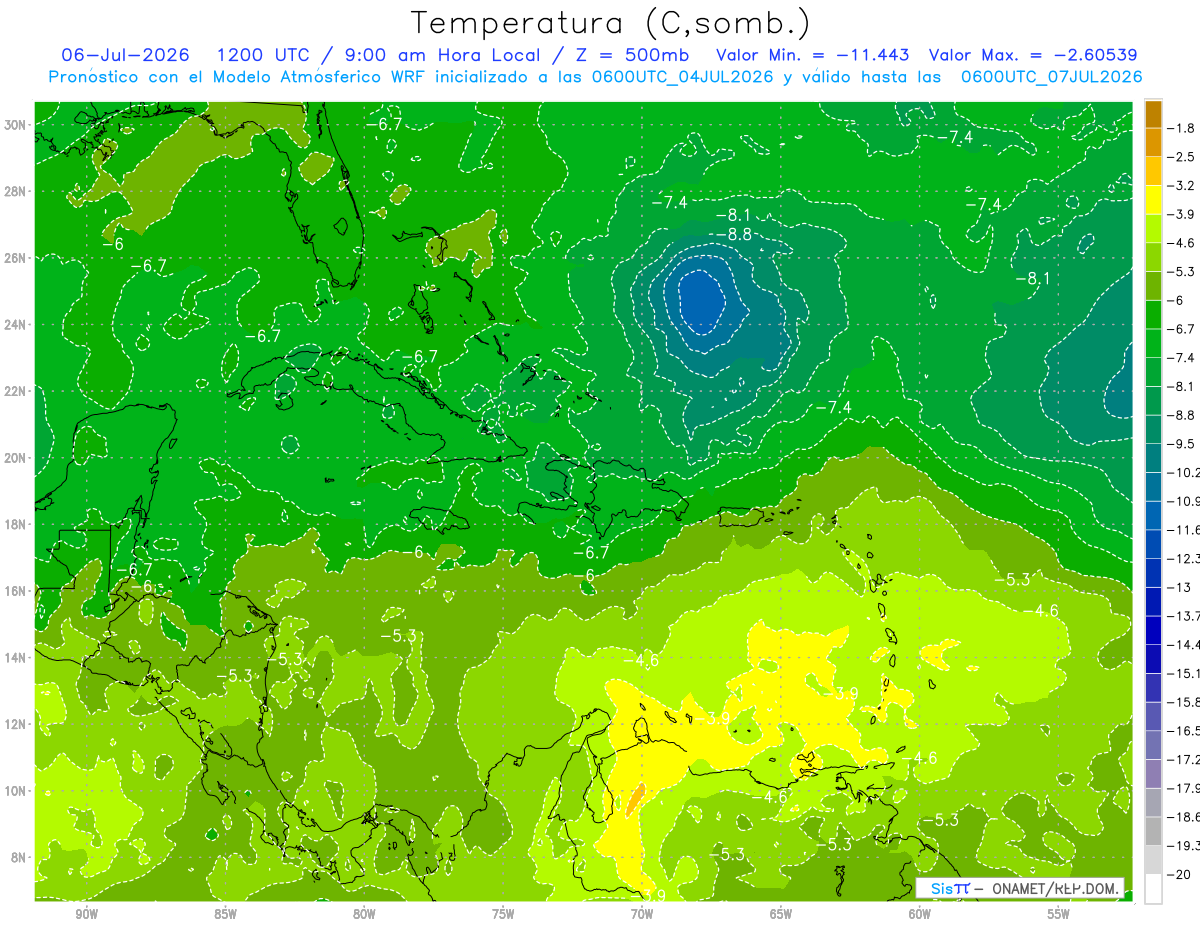Click the "-1.8" color bar label

pyautogui.click(x=1182, y=128)
